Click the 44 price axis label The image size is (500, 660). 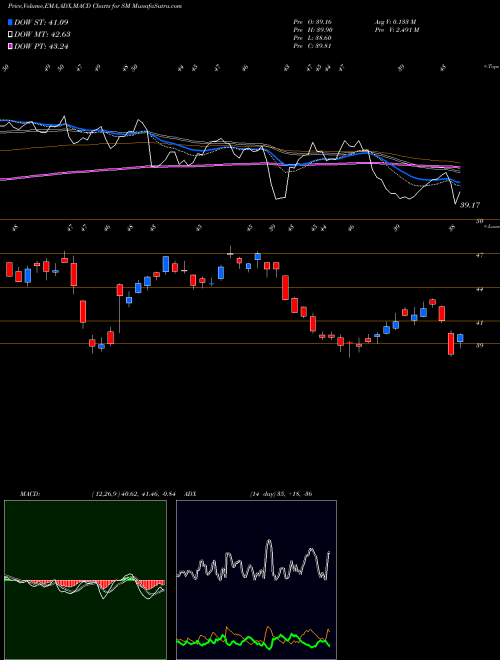coord(479,289)
